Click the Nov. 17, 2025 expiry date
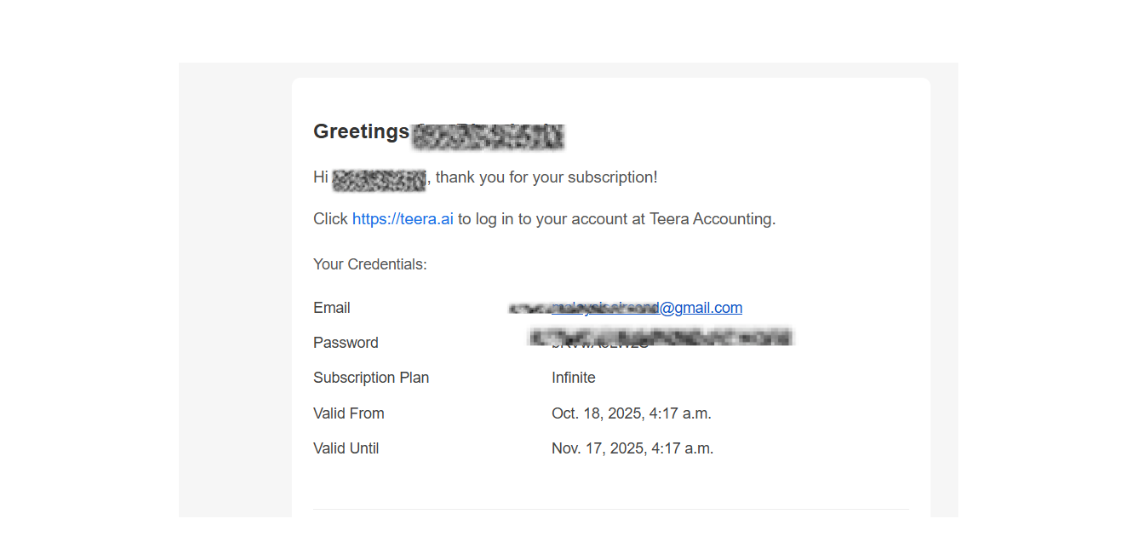This screenshot has height=557, width=1124. (632, 449)
